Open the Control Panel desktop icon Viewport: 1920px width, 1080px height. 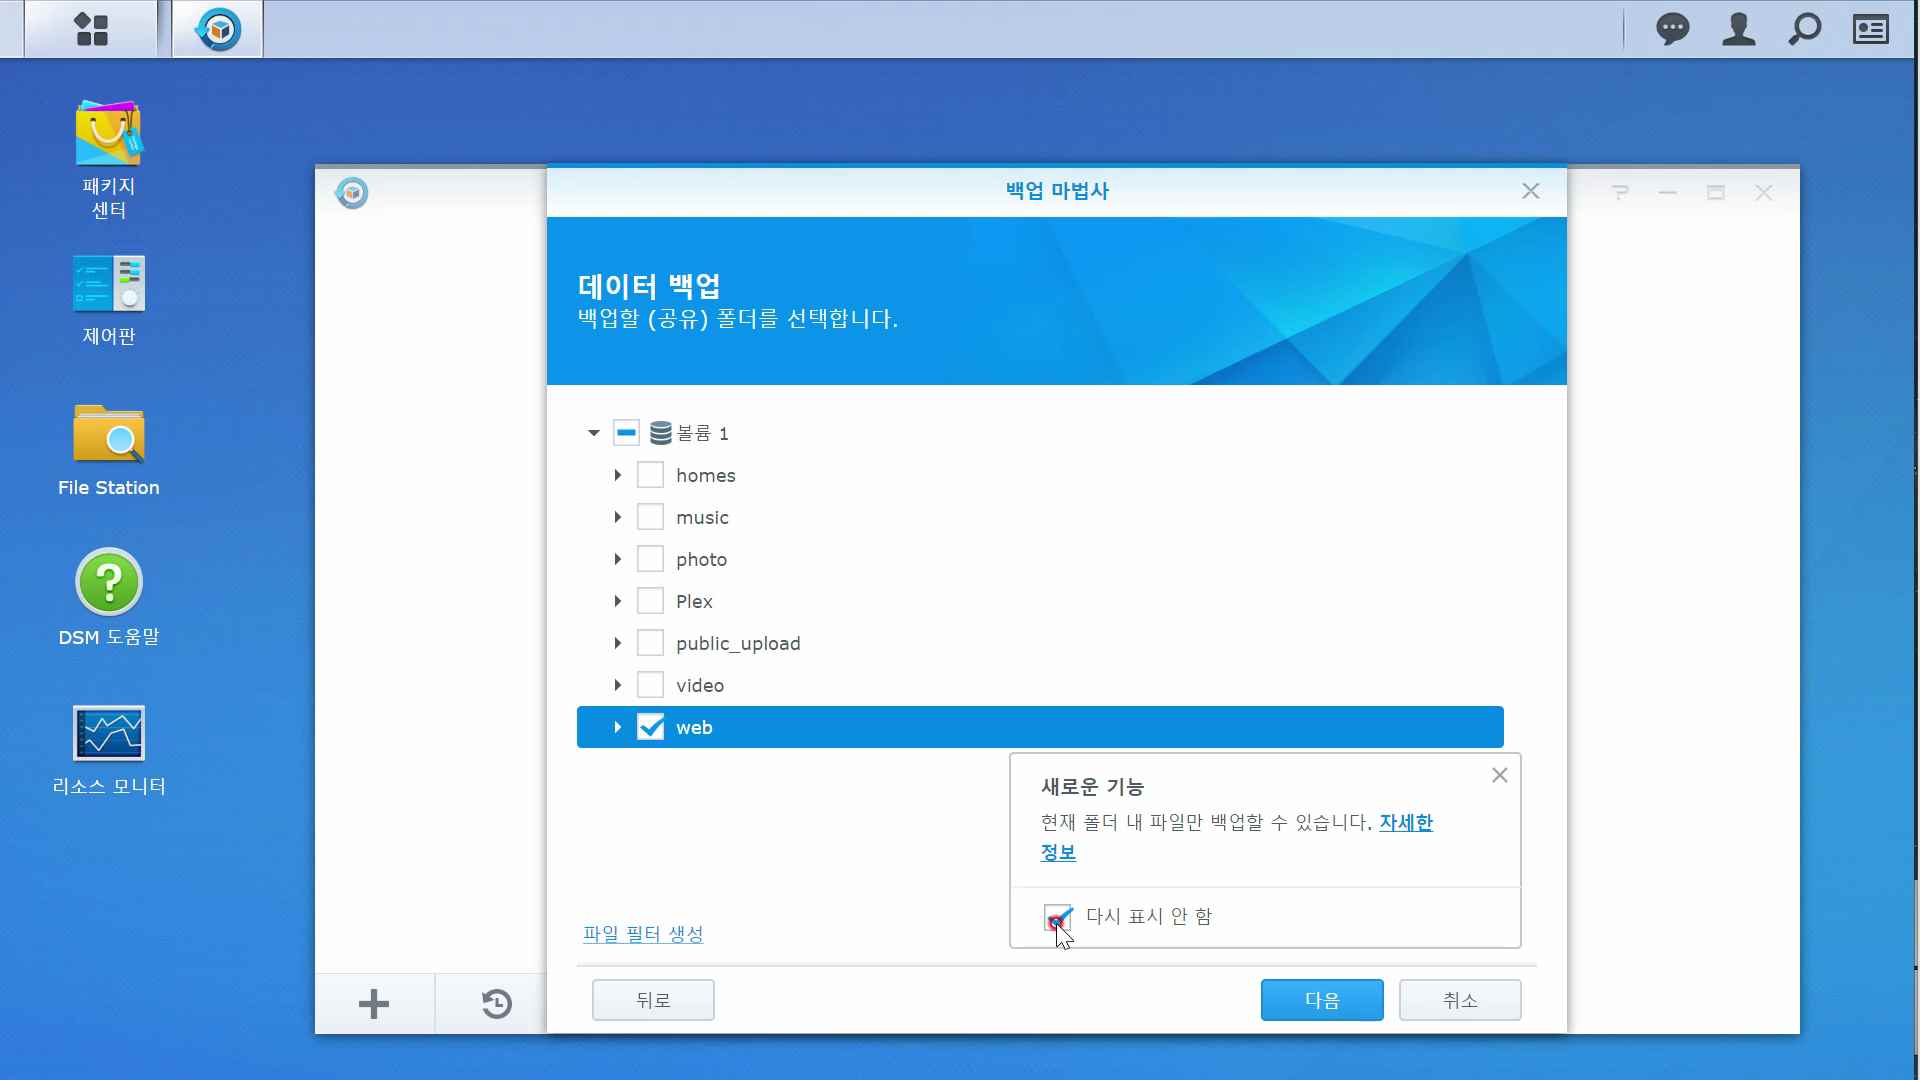tap(108, 285)
